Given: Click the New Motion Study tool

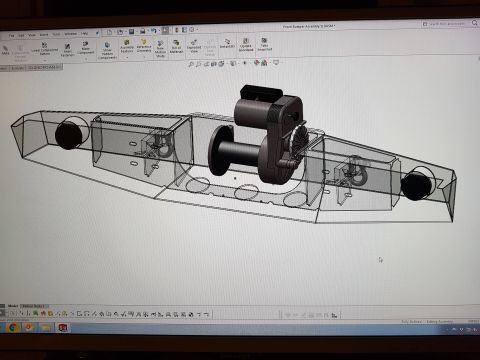Looking at the screenshot, I should coord(160,49).
